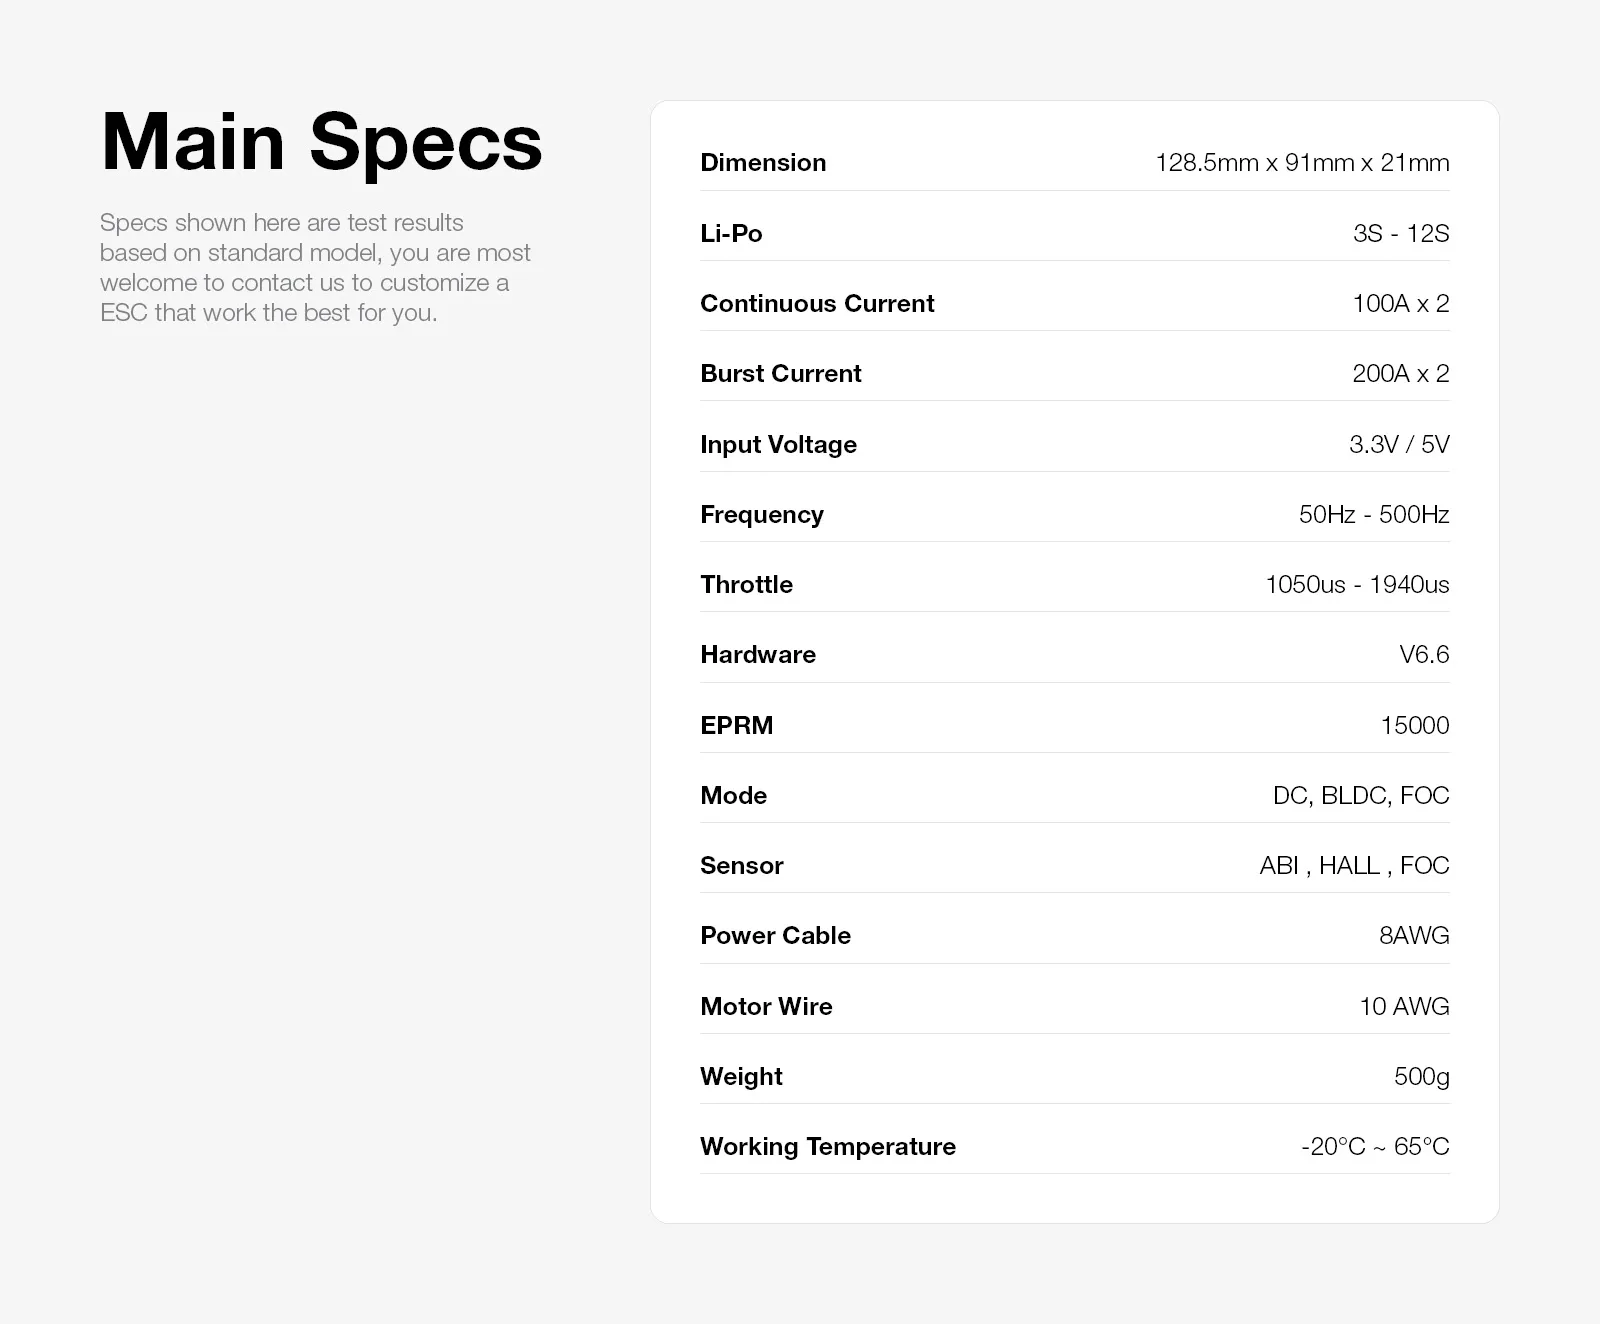Click the specs description paragraph
The image size is (1600, 1324).
[x=315, y=268]
